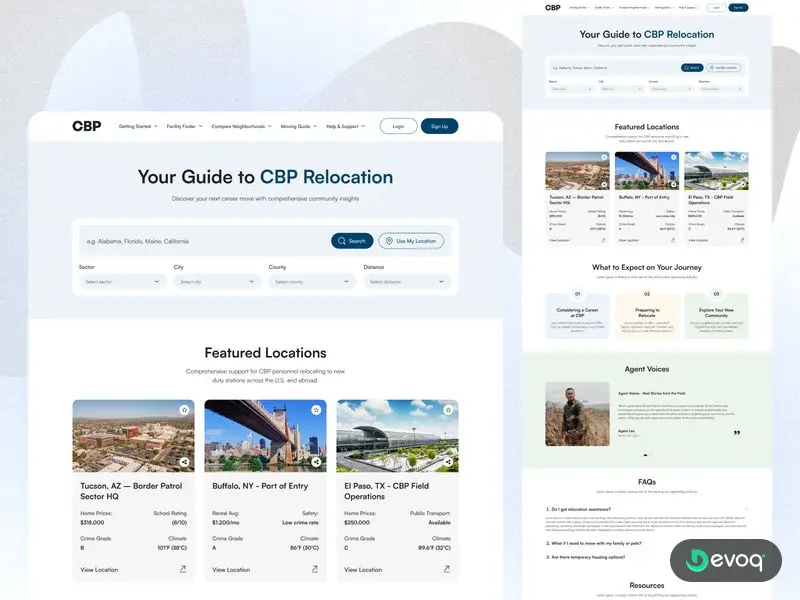Click View Location on Tucson card
This screenshot has height=600, width=800.
coord(99,569)
